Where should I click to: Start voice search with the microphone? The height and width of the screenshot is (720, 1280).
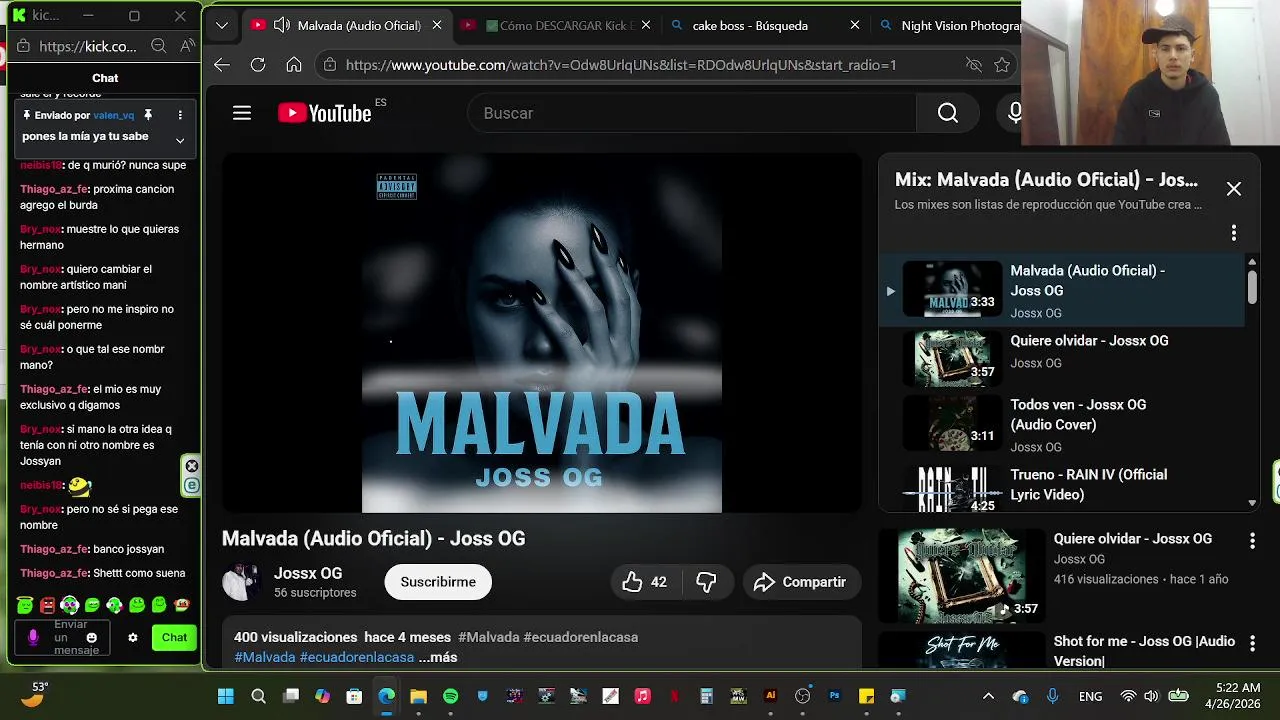click(1014, 113)
